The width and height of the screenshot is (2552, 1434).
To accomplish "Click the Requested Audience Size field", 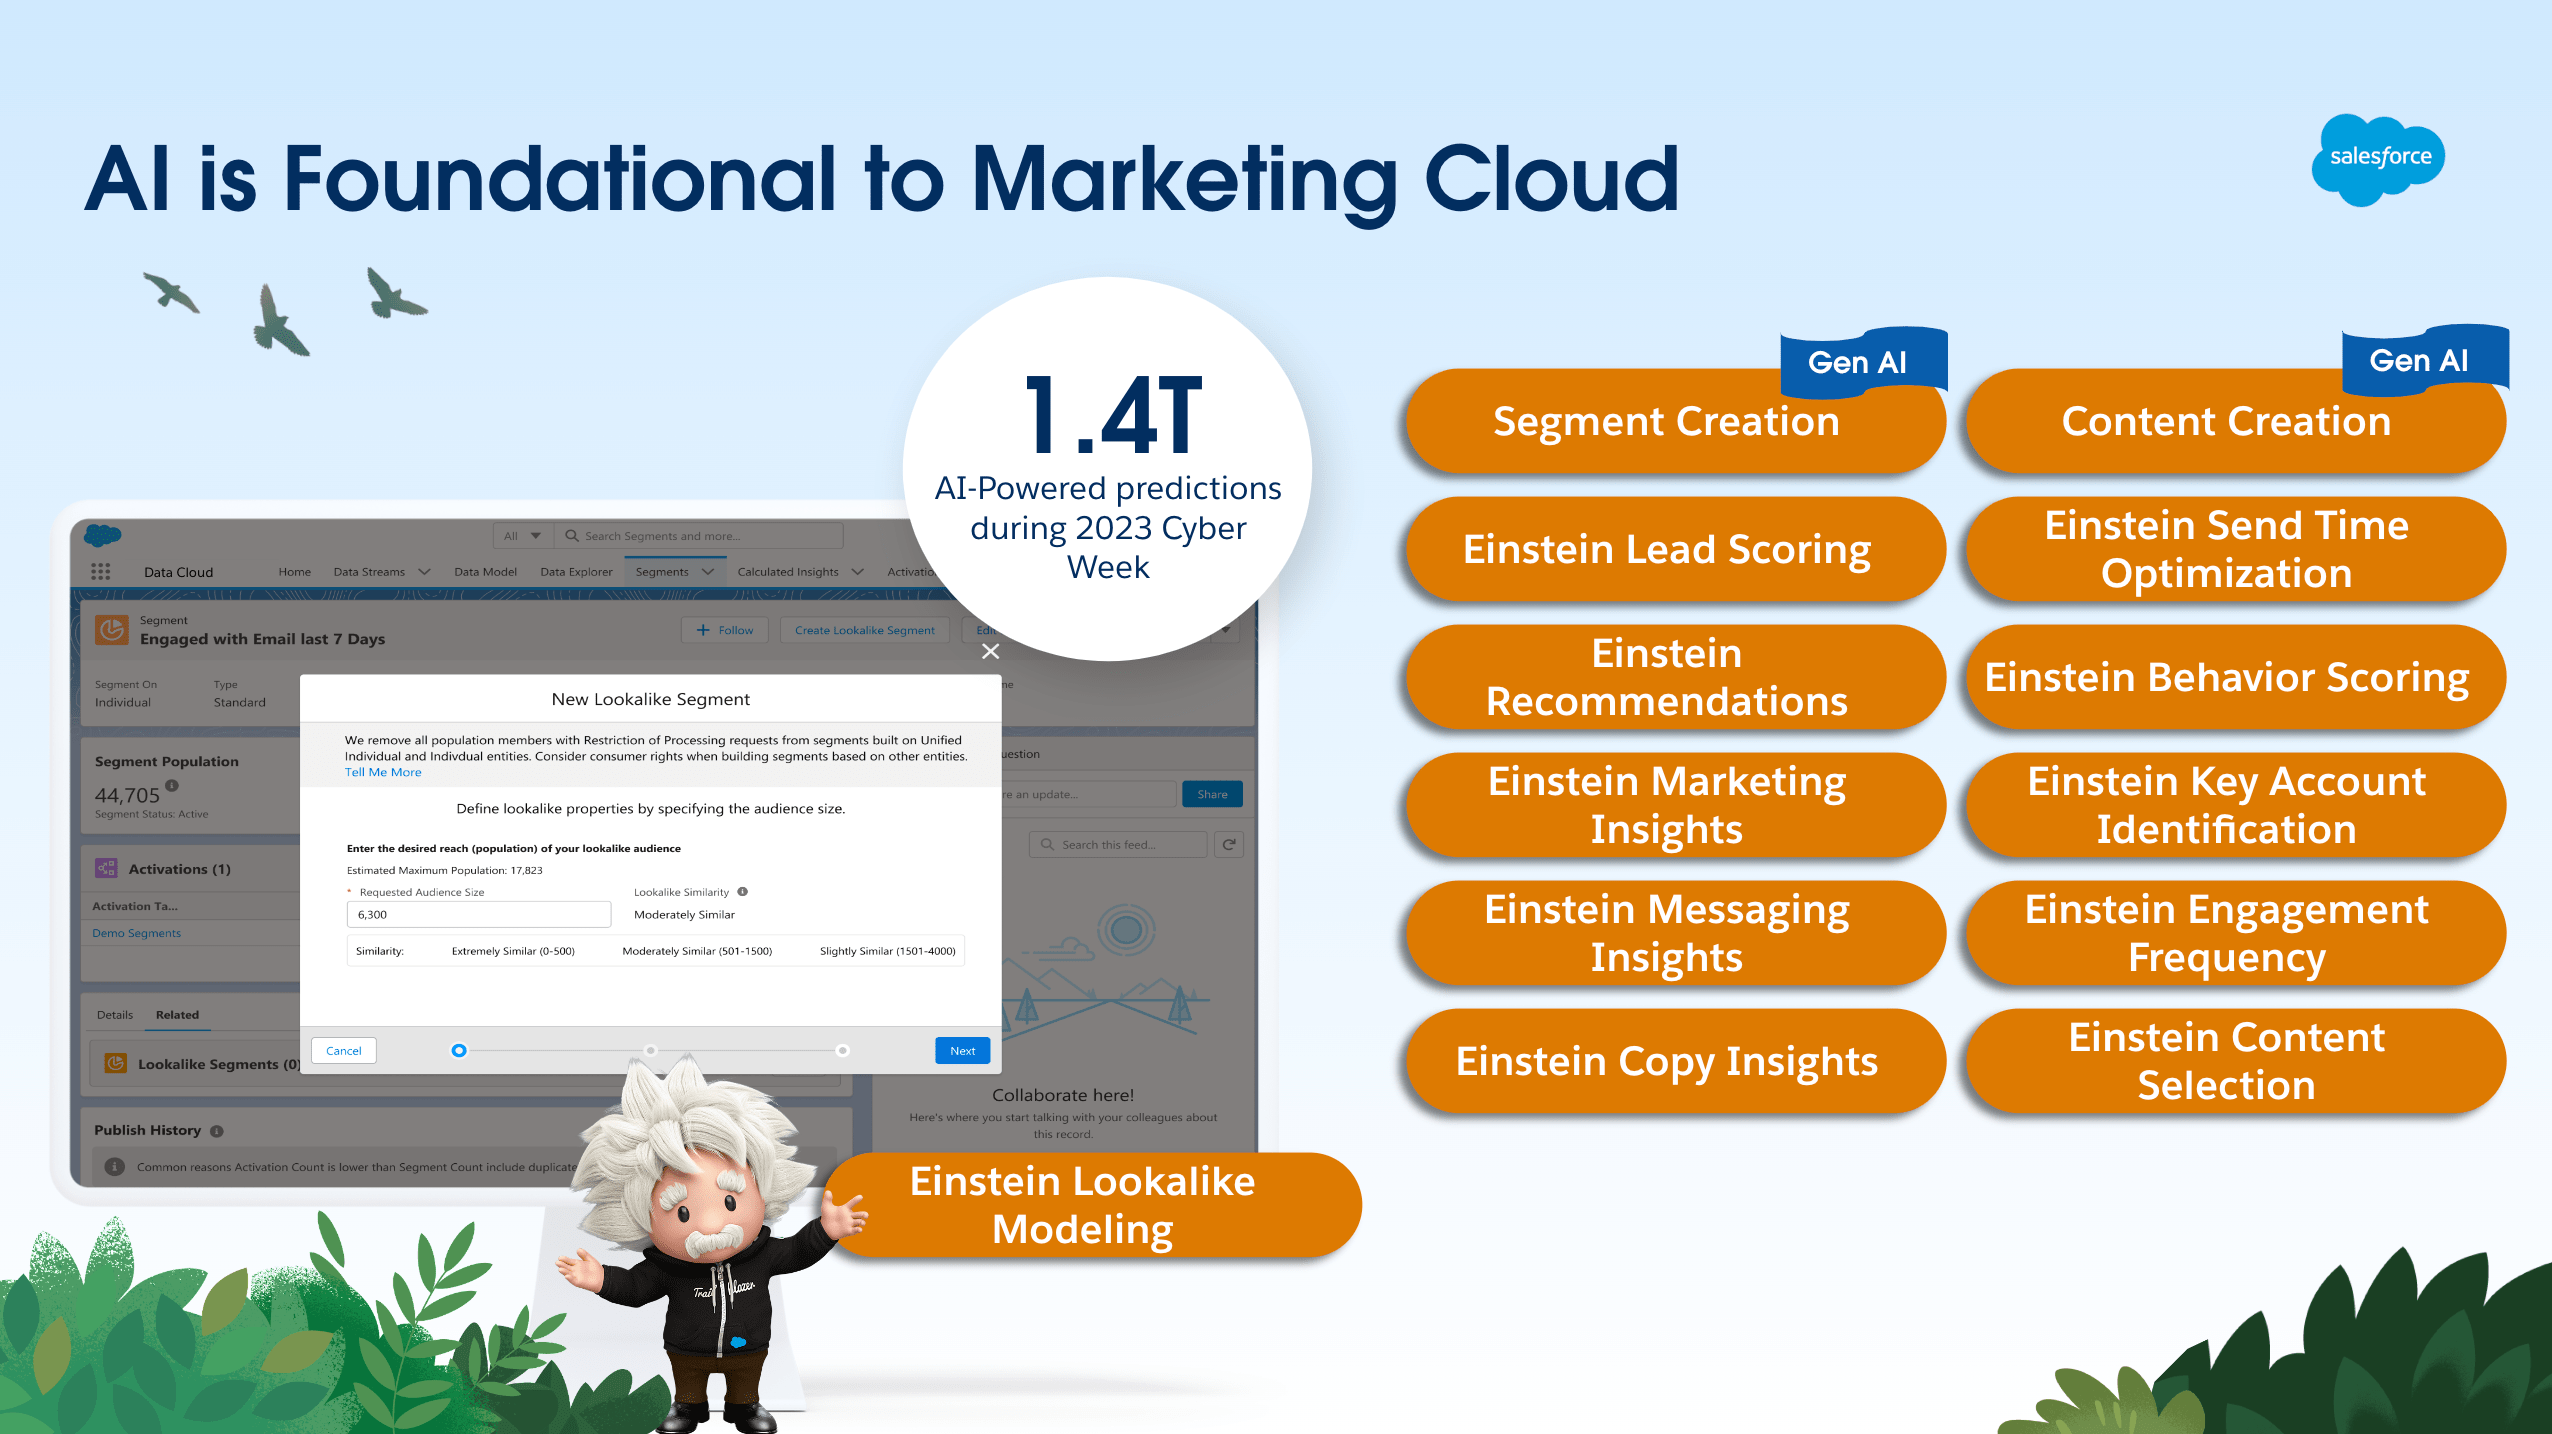I will (478, 915).
